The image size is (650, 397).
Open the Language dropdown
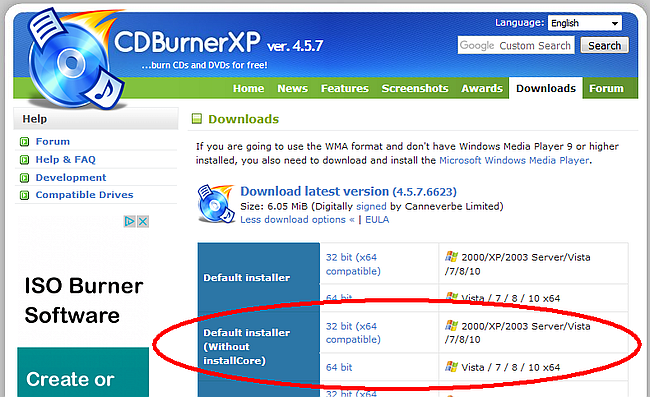[585, 23]
